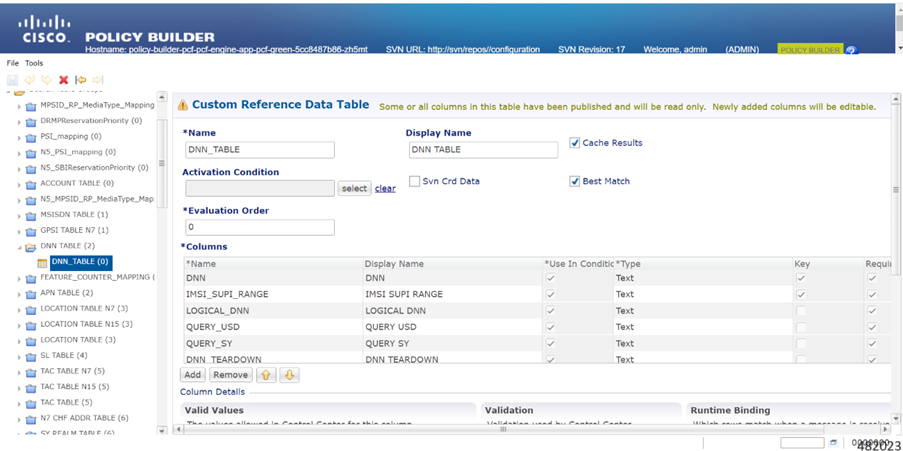Click the folder icon beside APN TABLE (2)
This screenshot has width=903, height=451.
click(x=31, y=294)
